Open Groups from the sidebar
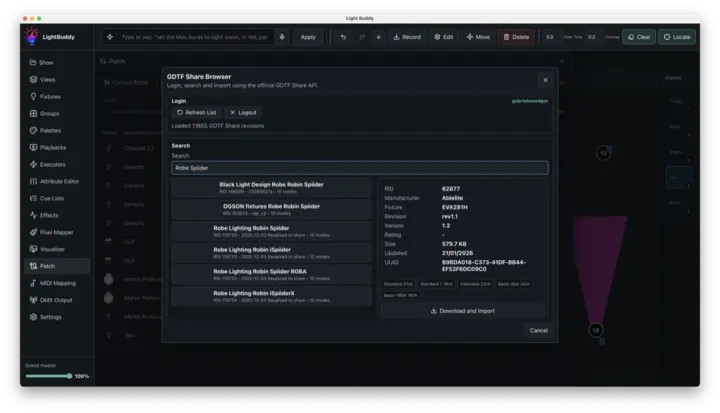Viewport: 720px width, 413px height. (57, 113)
